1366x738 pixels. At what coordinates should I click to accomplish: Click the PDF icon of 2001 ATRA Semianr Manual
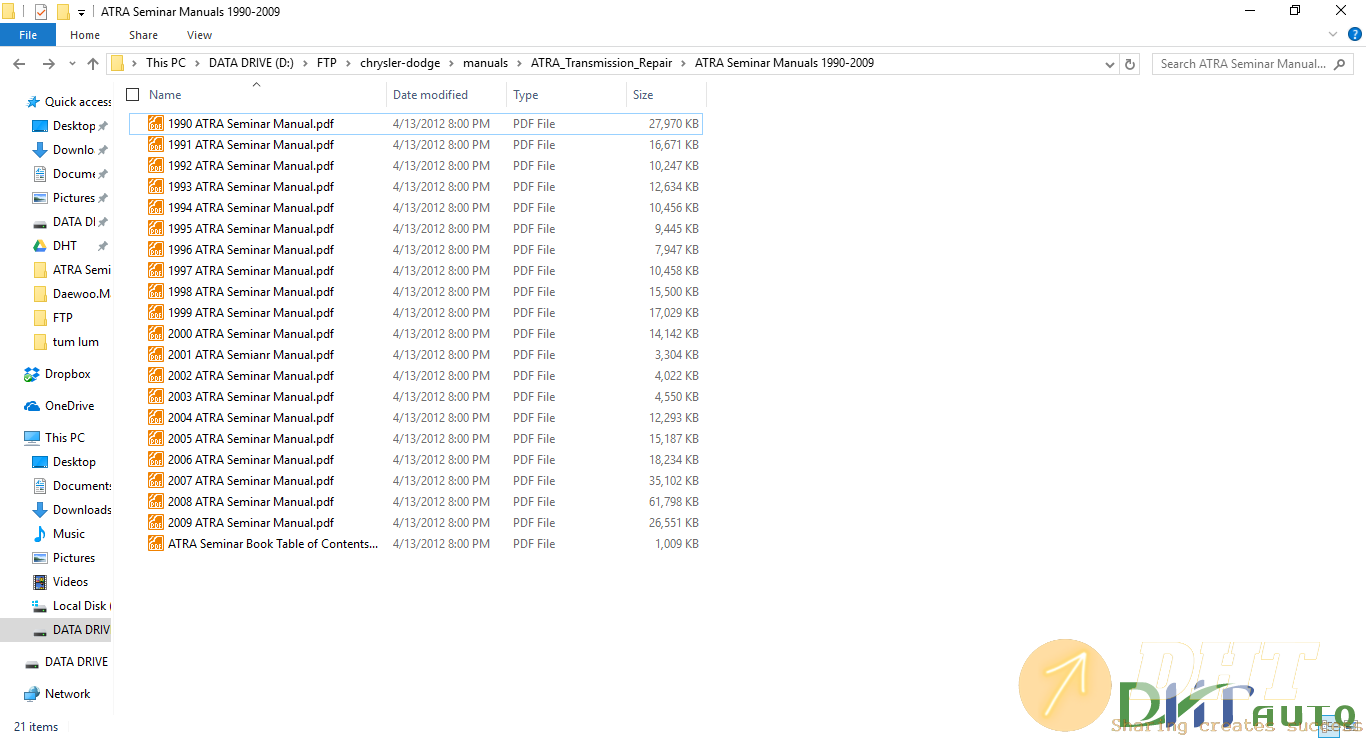pos(155,355)
